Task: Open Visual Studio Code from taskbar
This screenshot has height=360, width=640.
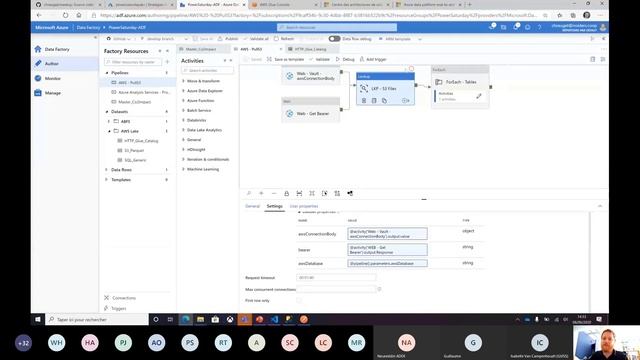Action: pyautogui.click(x=274, y=319)
